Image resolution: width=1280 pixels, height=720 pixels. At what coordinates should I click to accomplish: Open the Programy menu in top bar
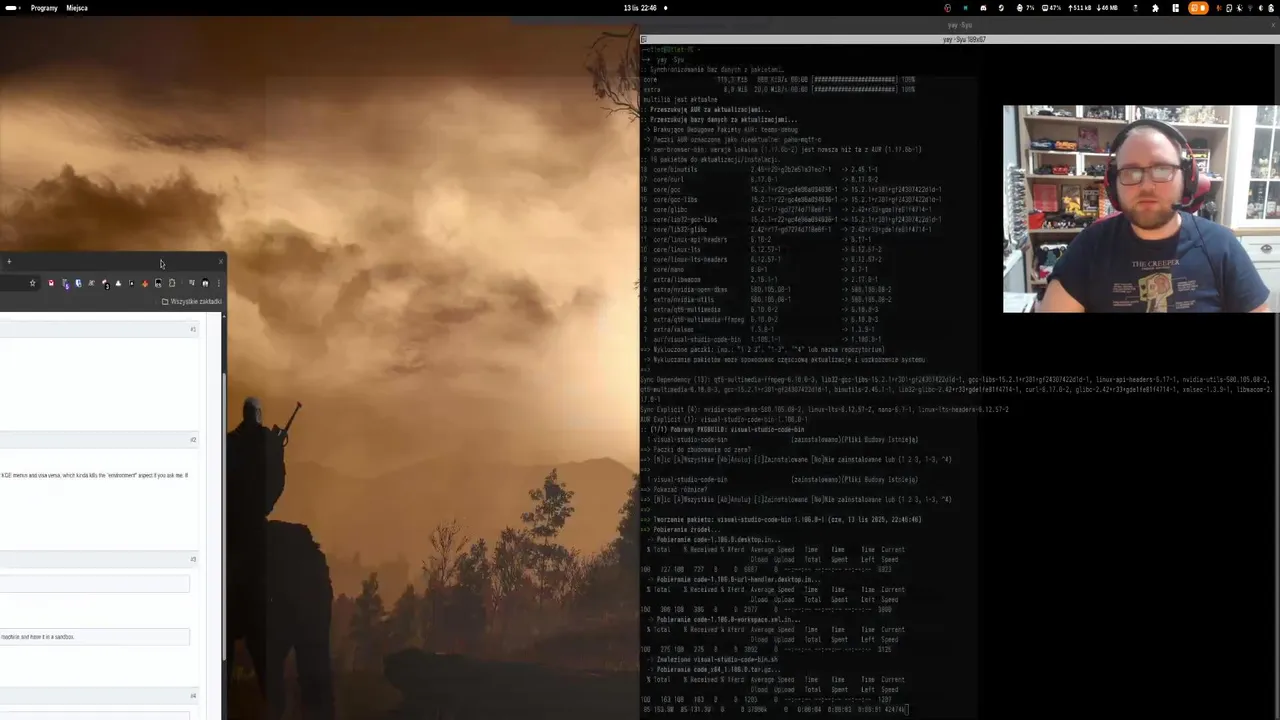tap(44, 8)
